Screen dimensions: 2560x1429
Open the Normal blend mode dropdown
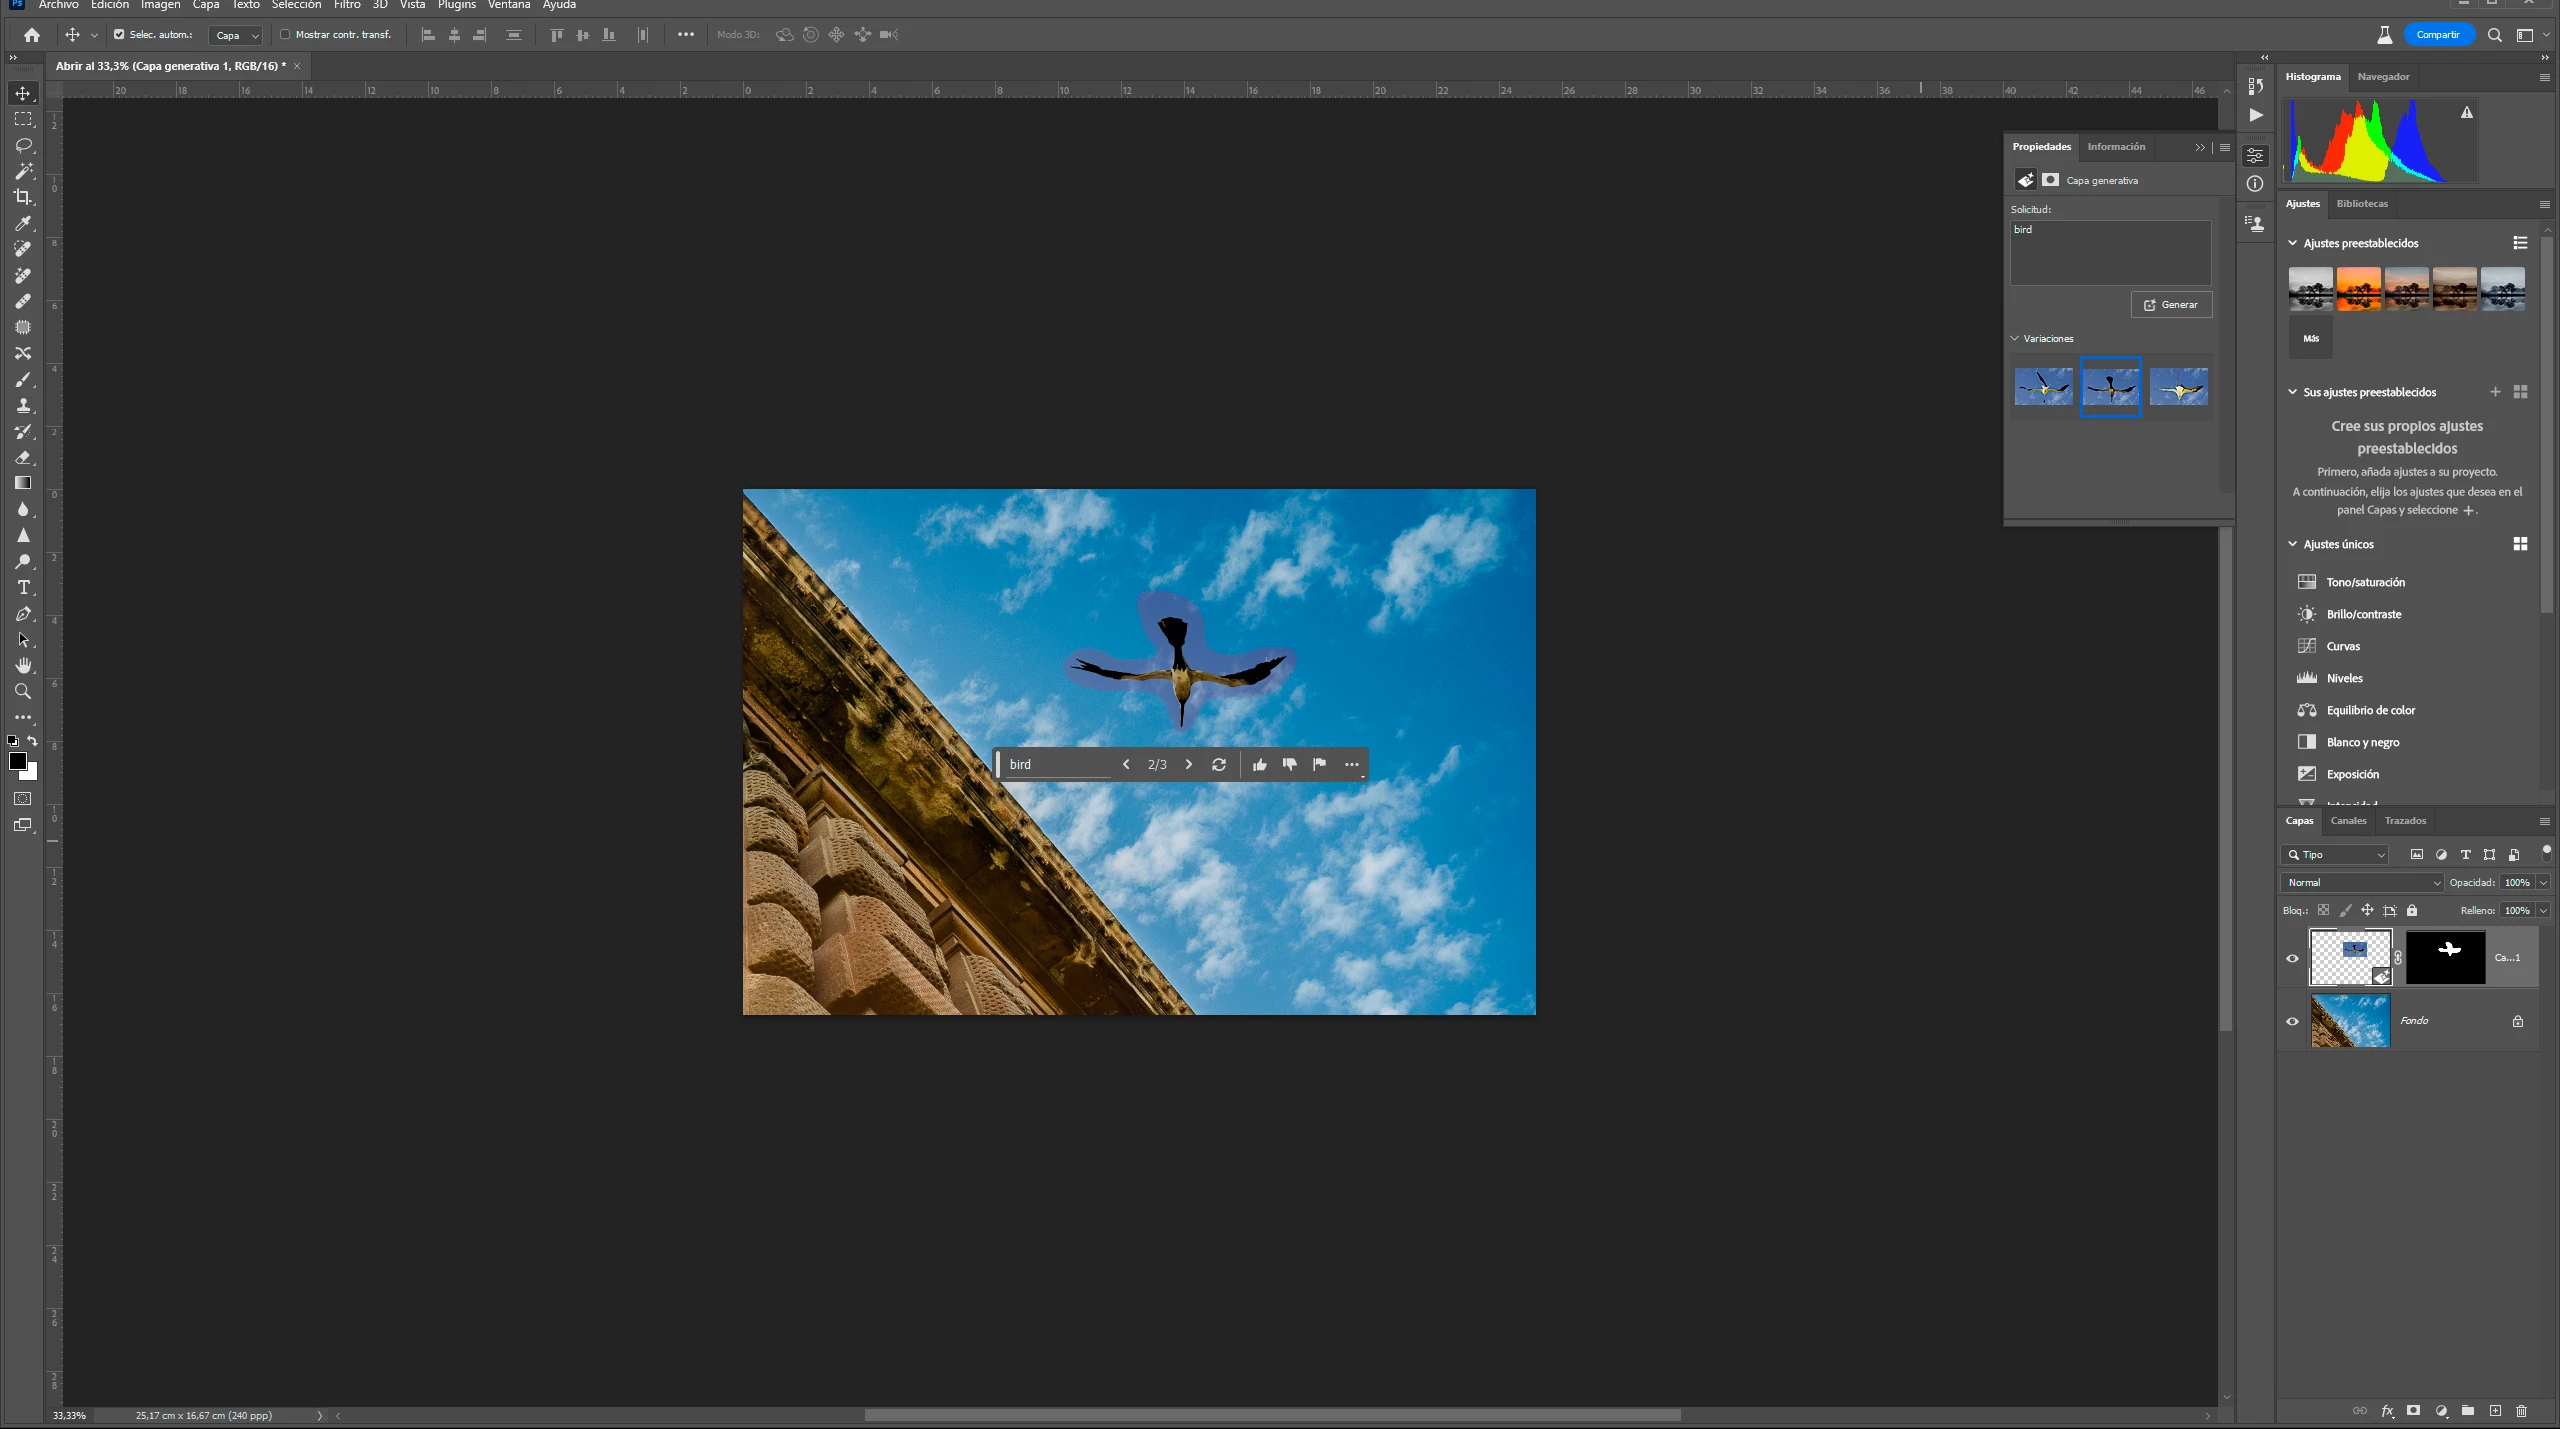tap(2362, 883)
